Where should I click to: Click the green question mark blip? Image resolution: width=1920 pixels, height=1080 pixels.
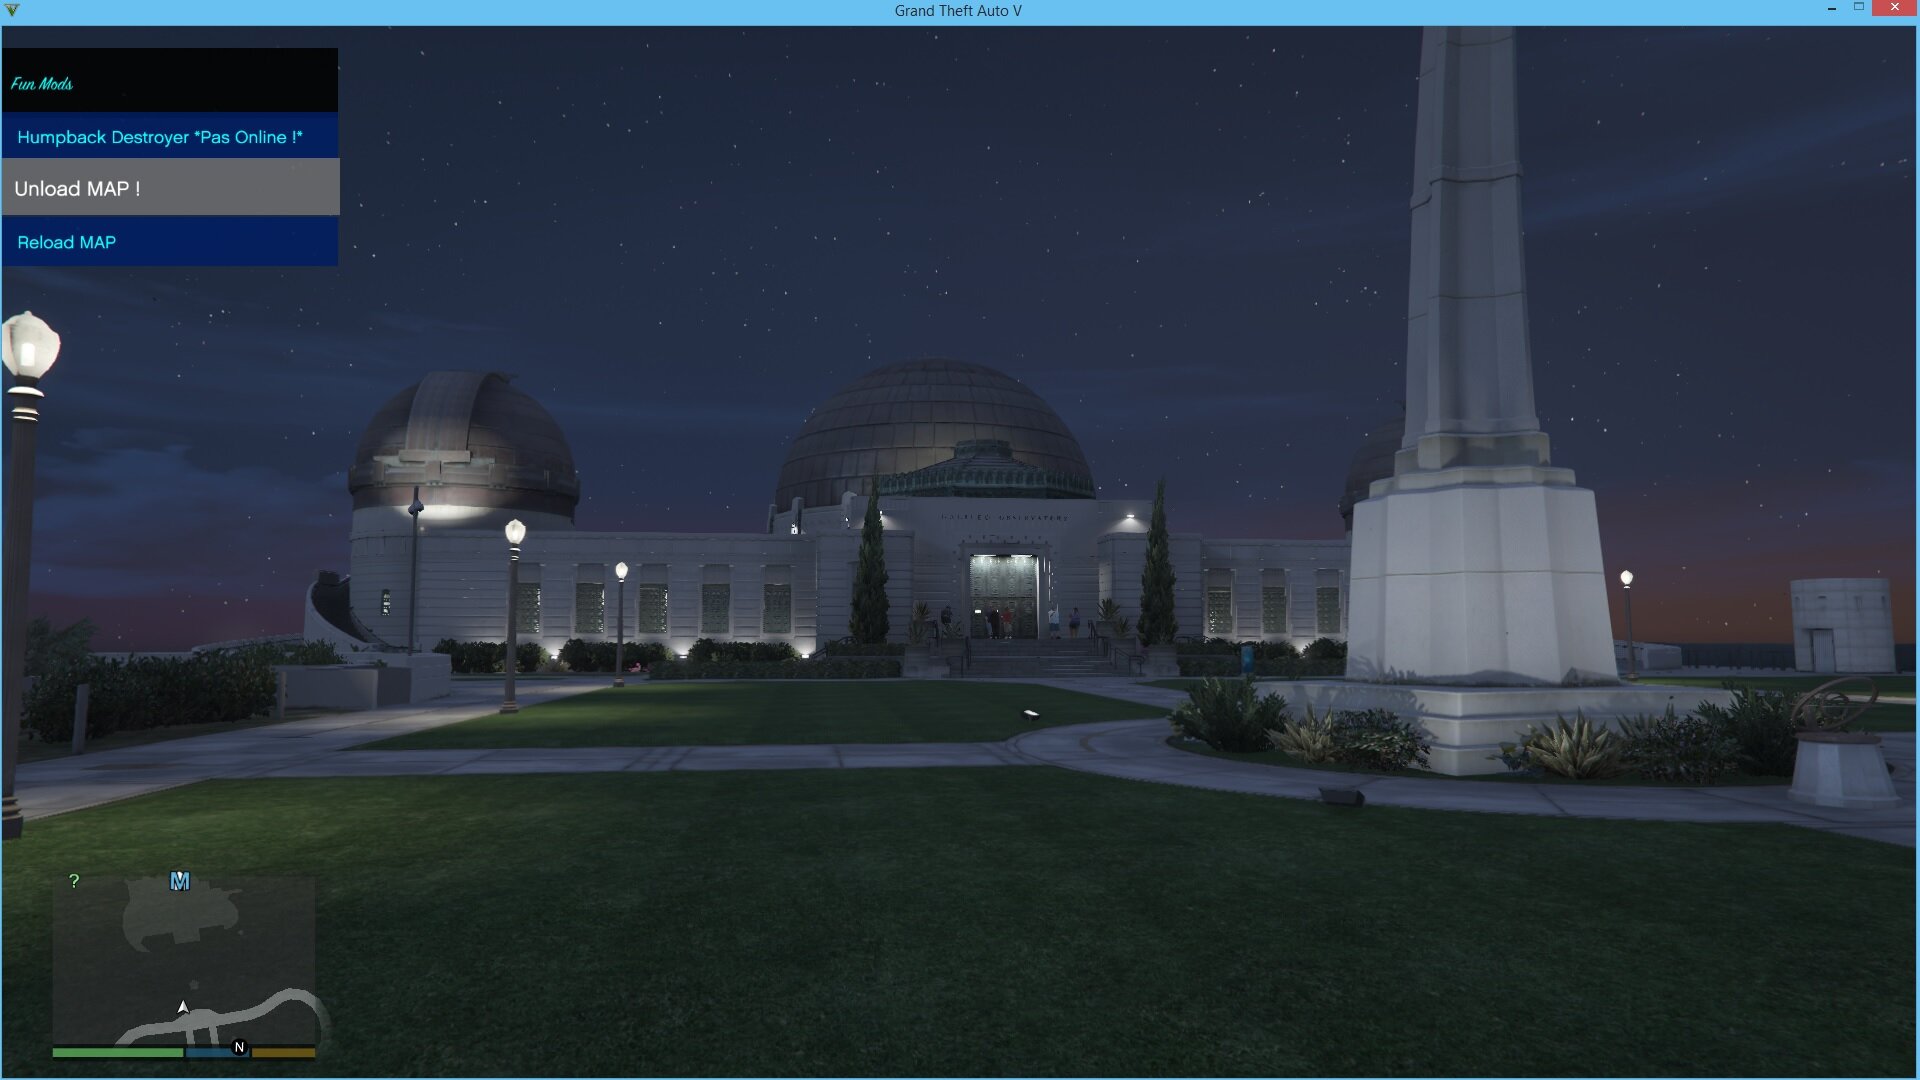pyautogui.click(x=73, y=881)
